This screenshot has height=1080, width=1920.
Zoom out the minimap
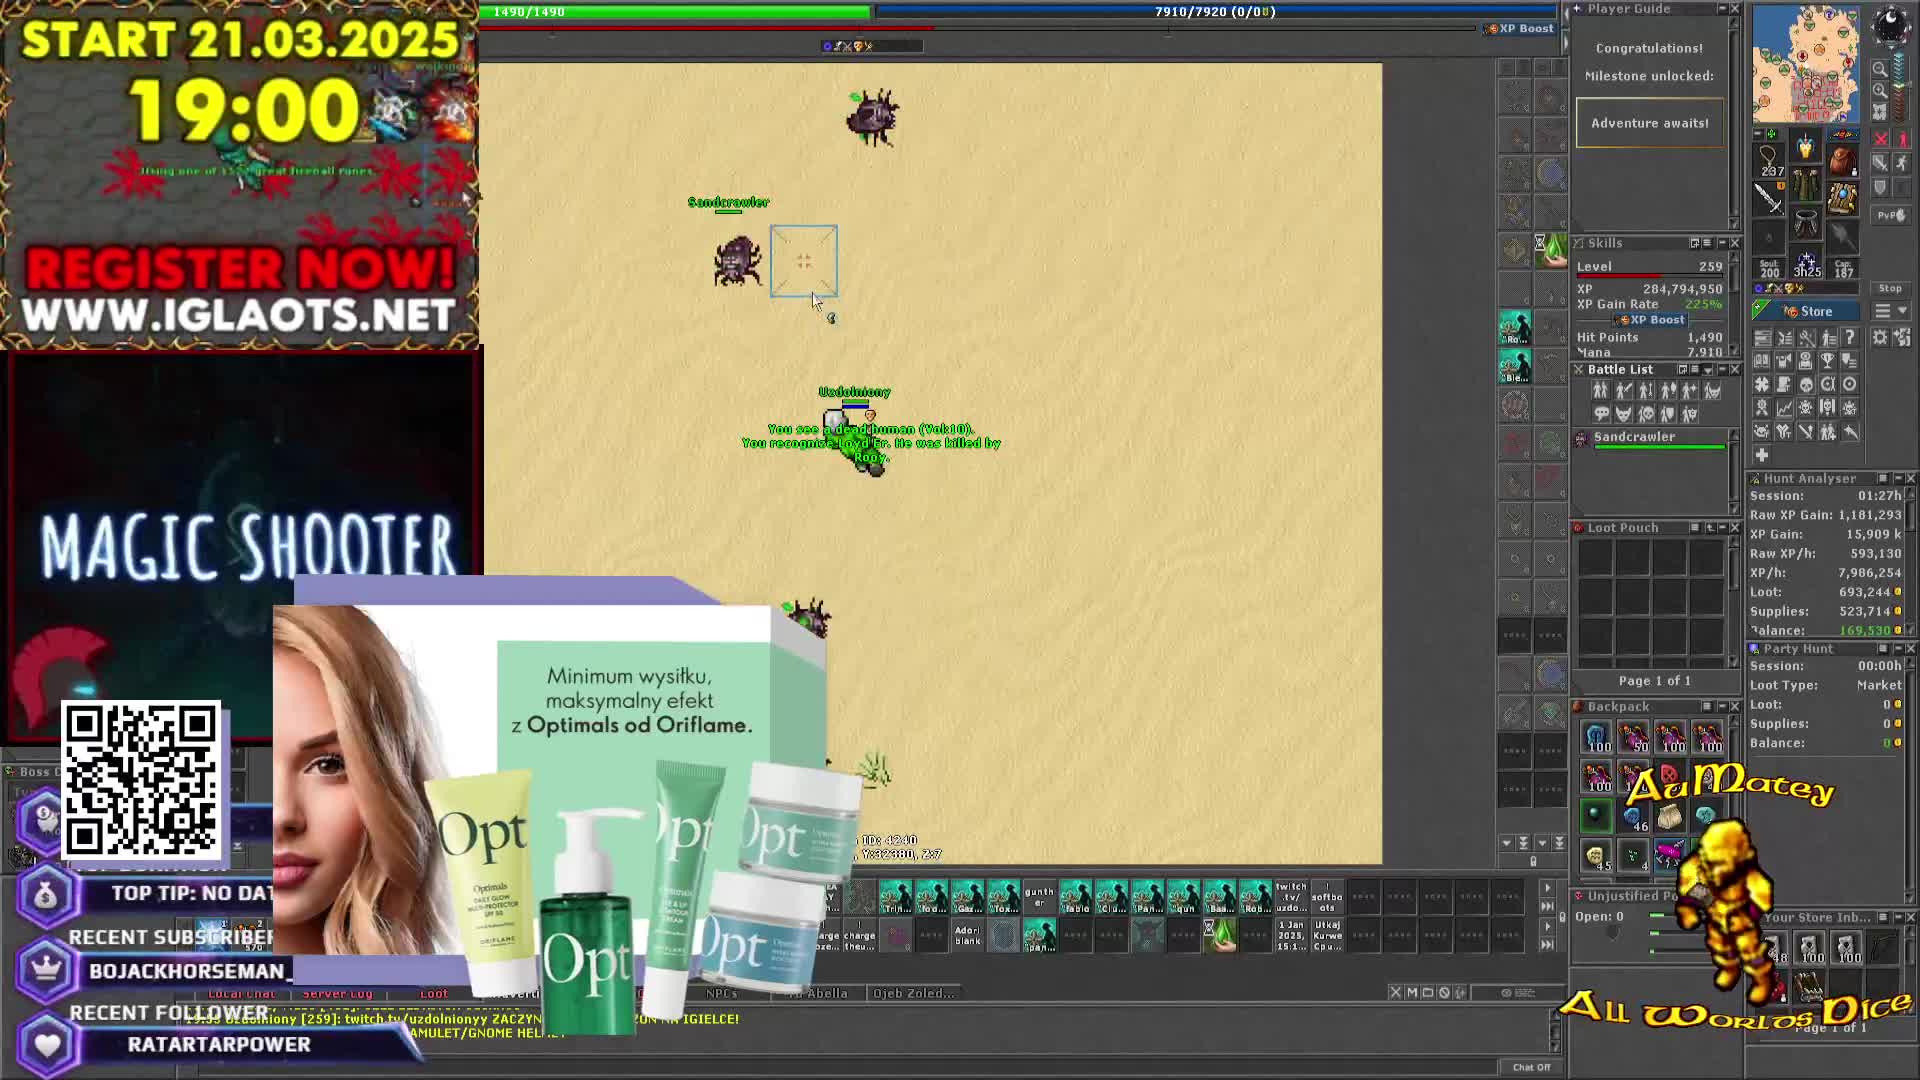tap(1880, 69)
